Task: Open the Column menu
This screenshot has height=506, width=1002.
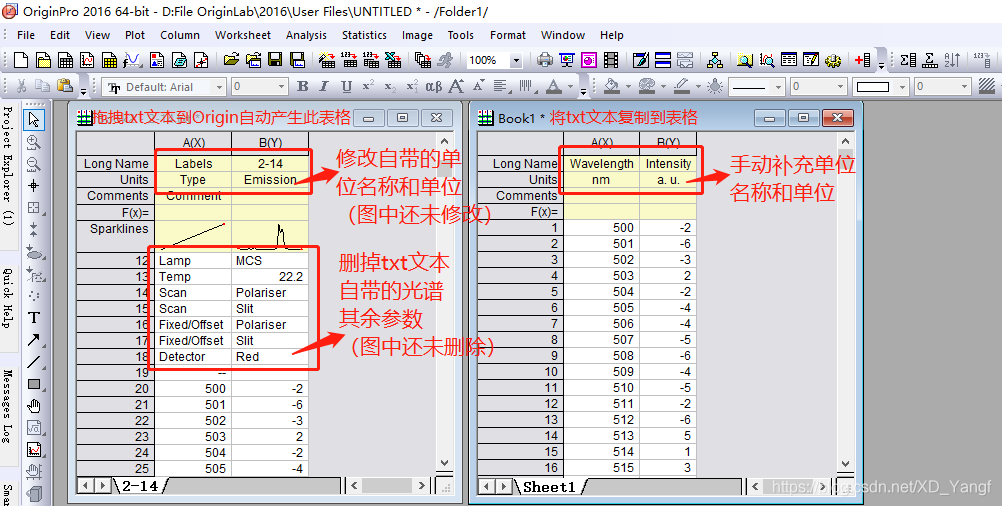Action: [x=180, y=35]
